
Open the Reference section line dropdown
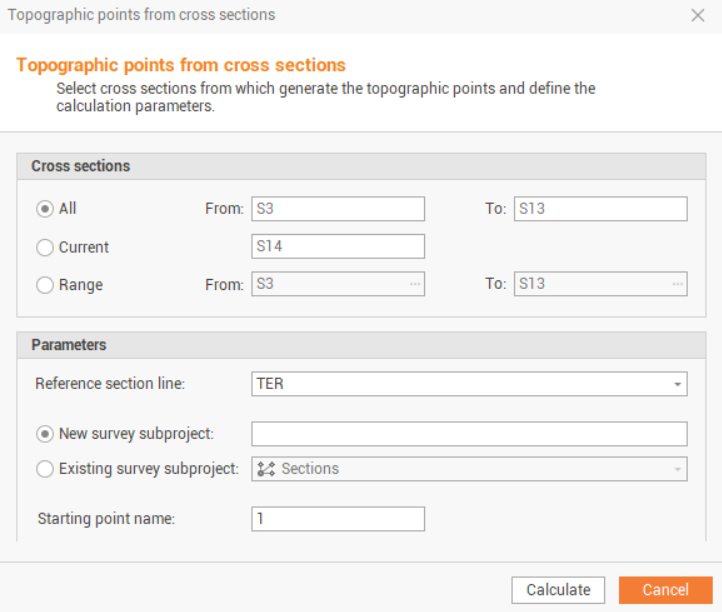677,384
